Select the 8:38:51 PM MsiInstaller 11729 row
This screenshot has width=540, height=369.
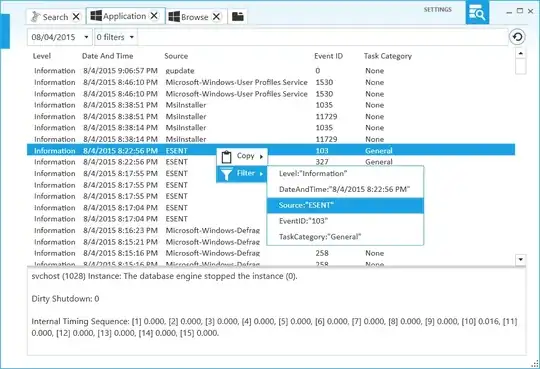[x=271, y=117]
